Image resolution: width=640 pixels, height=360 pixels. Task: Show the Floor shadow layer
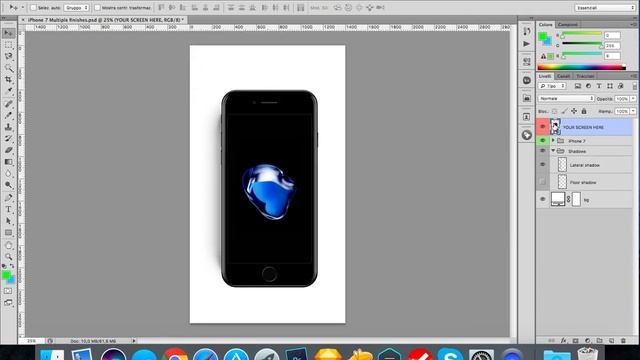coord(542,182)
